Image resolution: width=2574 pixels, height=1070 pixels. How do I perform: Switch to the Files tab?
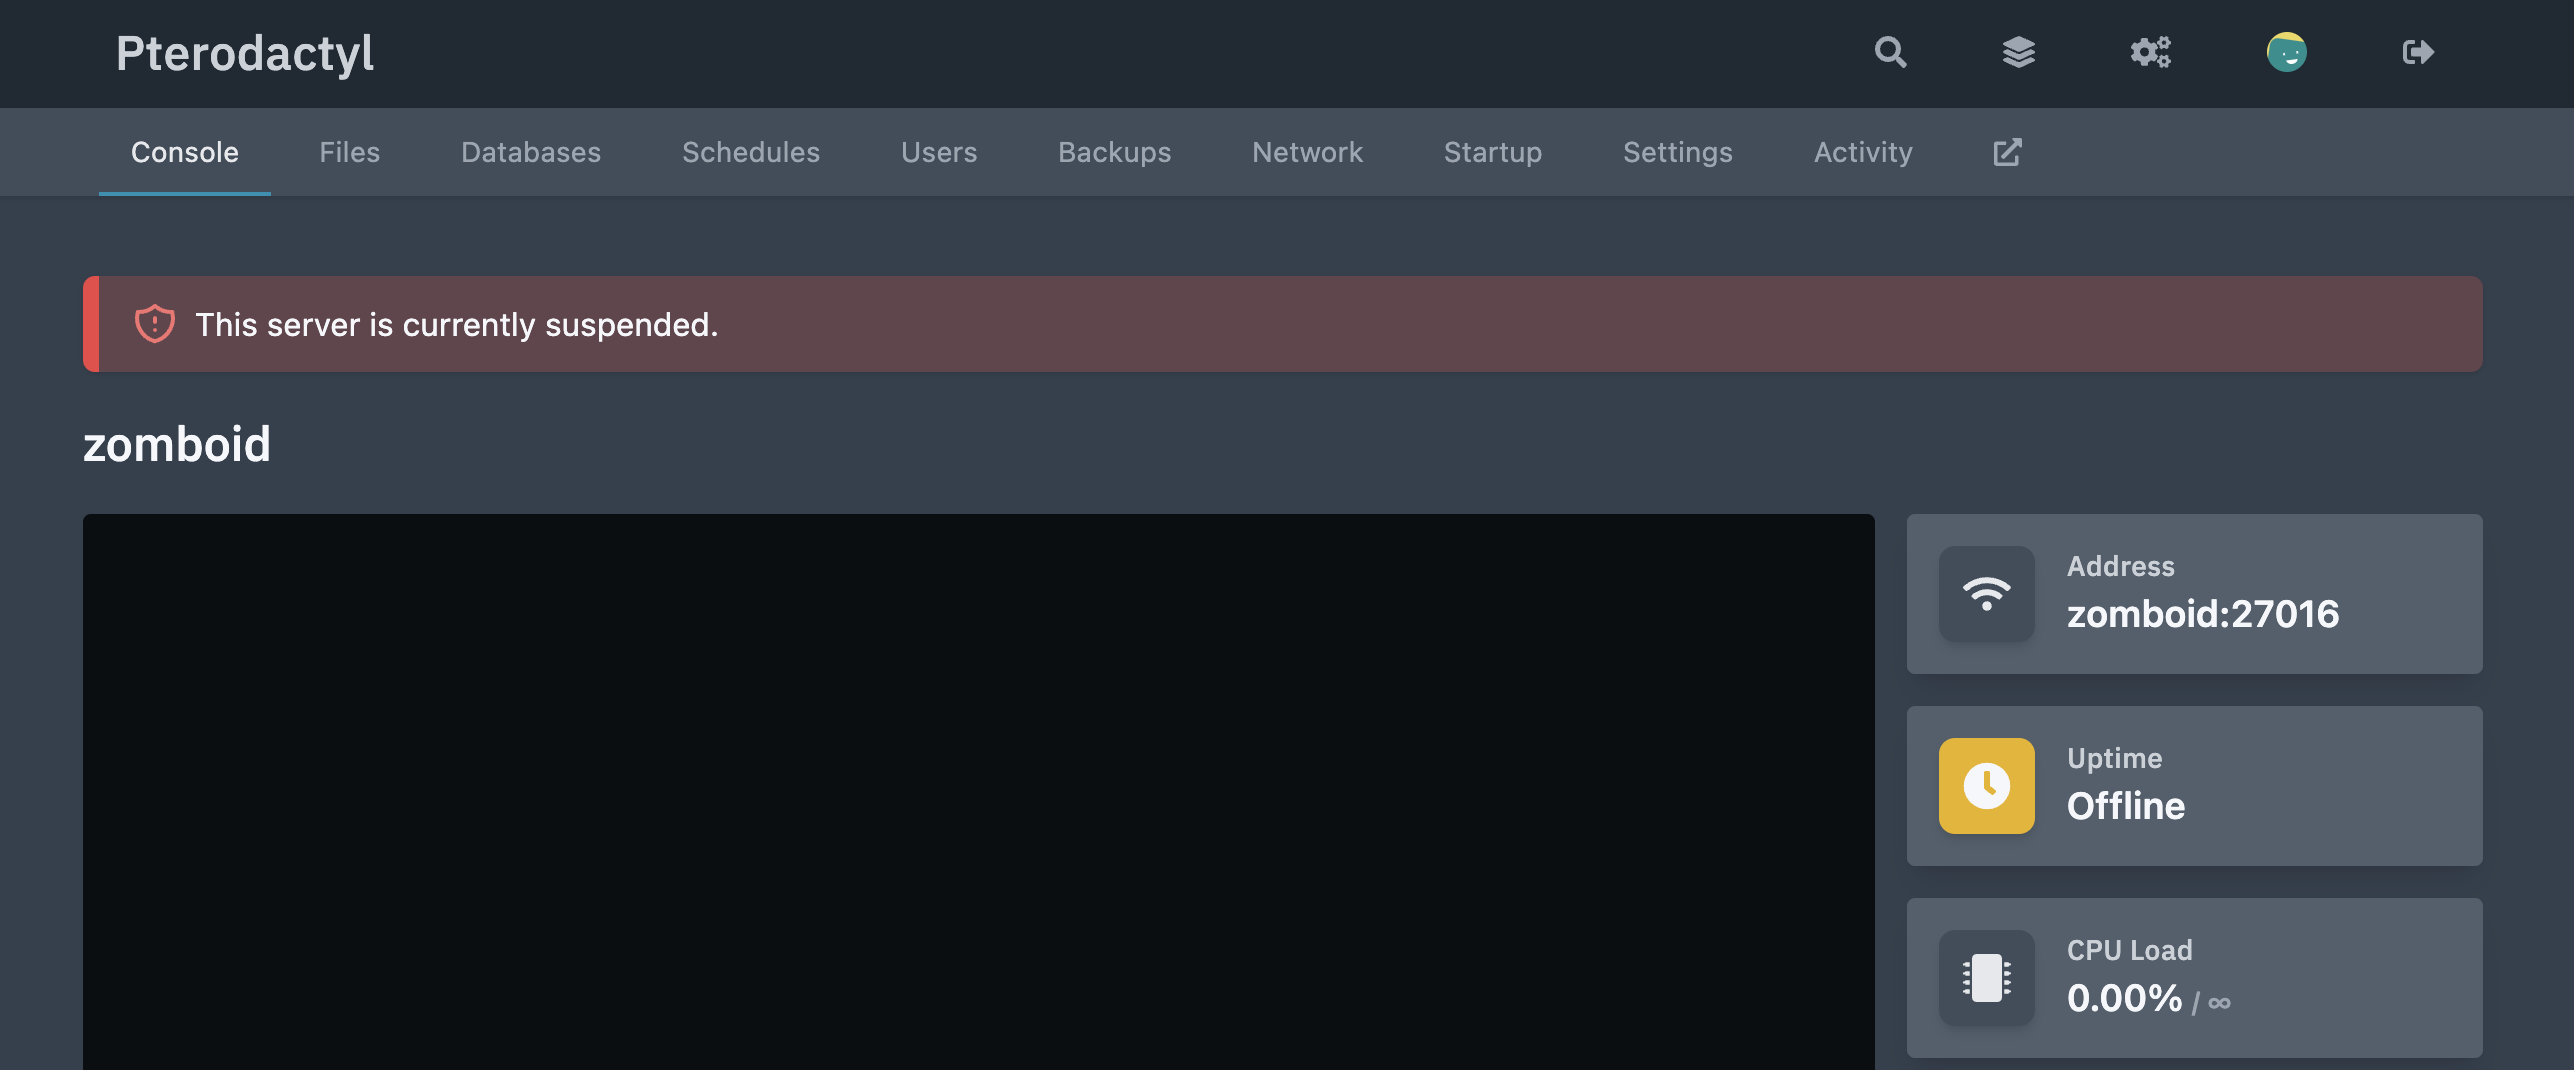click(350, 152)
